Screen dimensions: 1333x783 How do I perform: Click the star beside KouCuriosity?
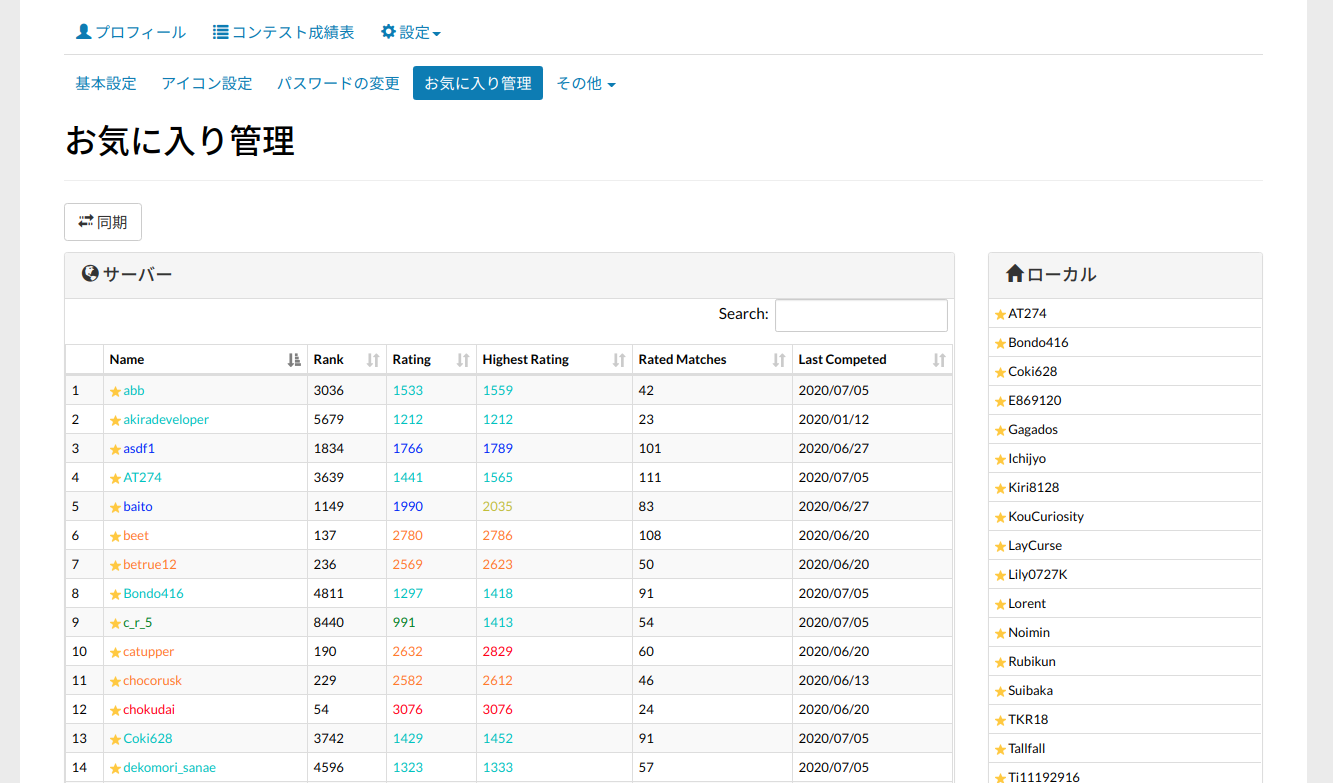[x=1000, y=517]
